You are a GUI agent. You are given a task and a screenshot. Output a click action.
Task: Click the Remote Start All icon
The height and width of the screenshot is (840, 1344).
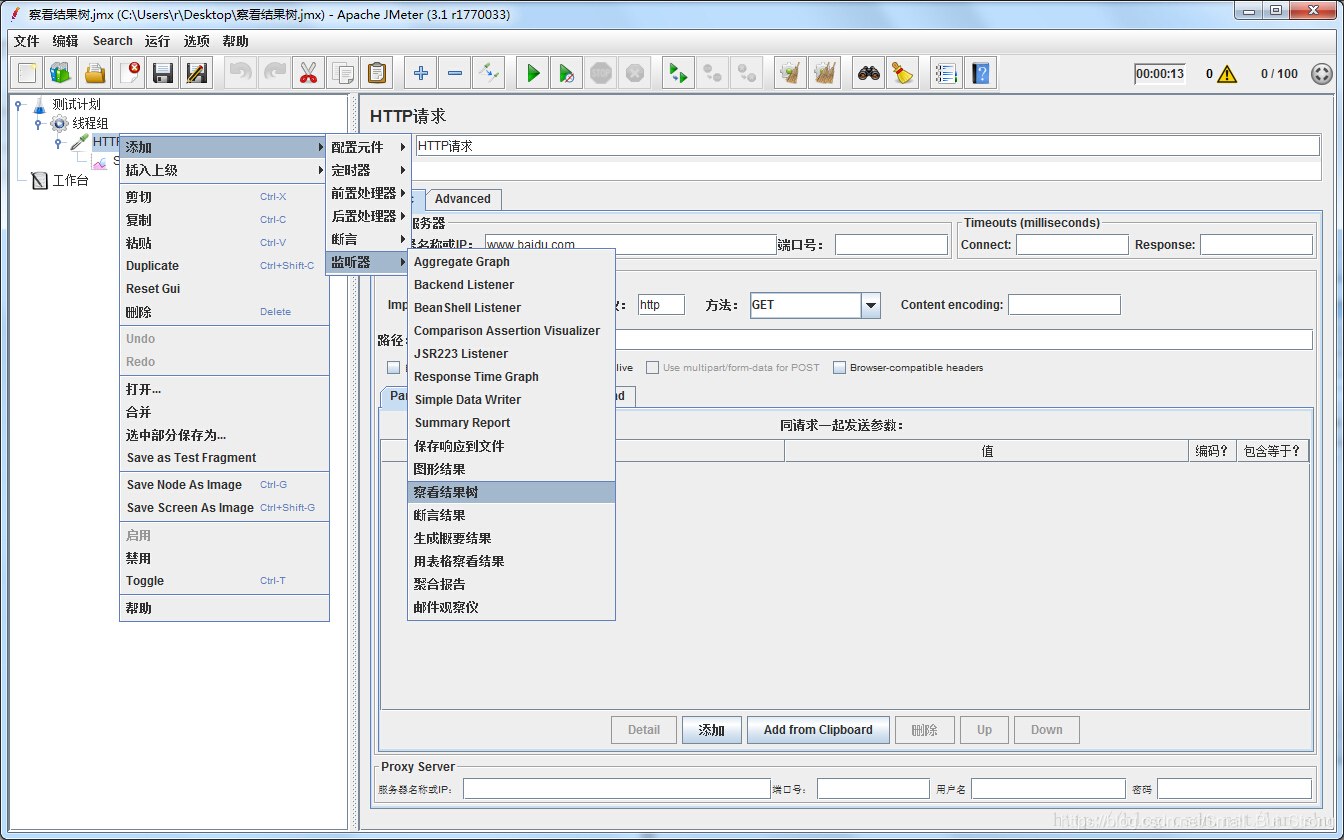678,73
